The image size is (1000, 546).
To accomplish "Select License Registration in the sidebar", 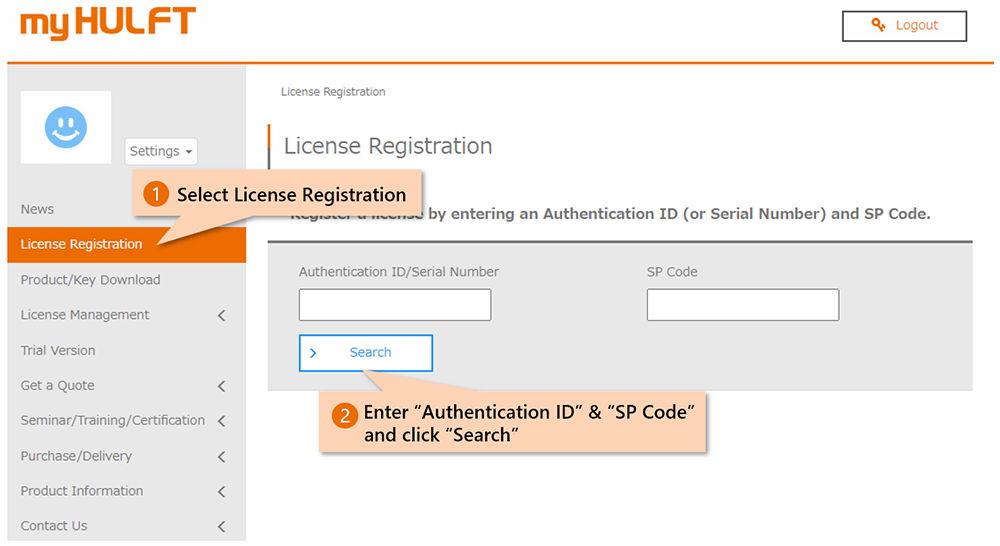I will coord(82,244).
